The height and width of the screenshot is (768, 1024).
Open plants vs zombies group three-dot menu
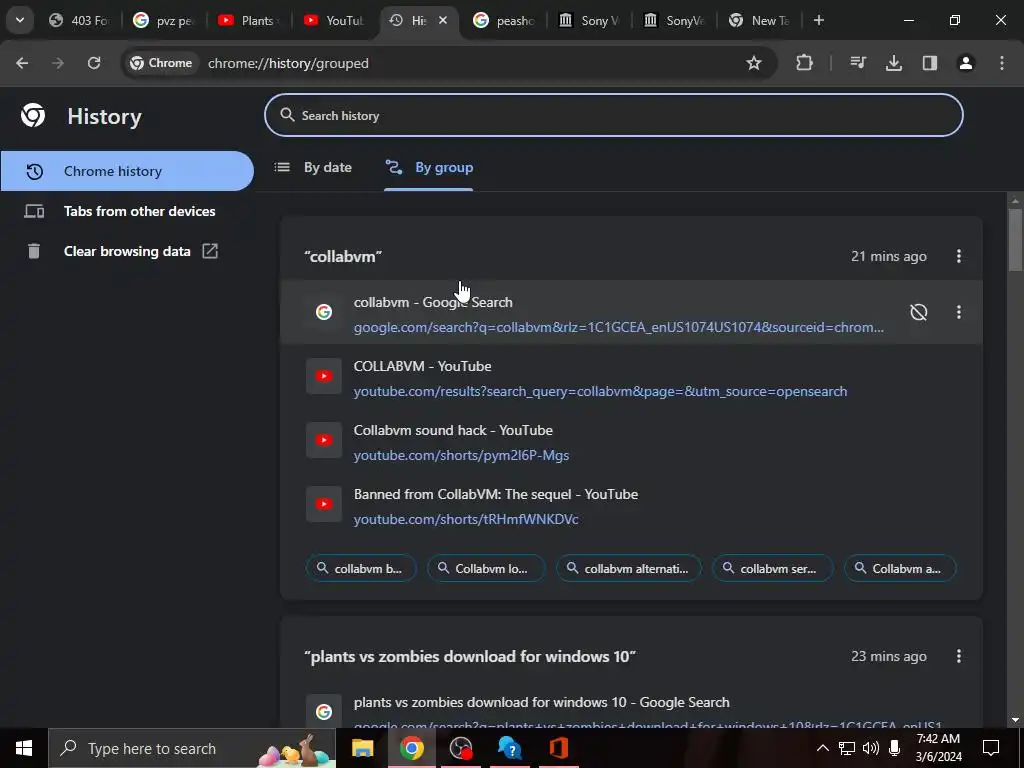958,656
